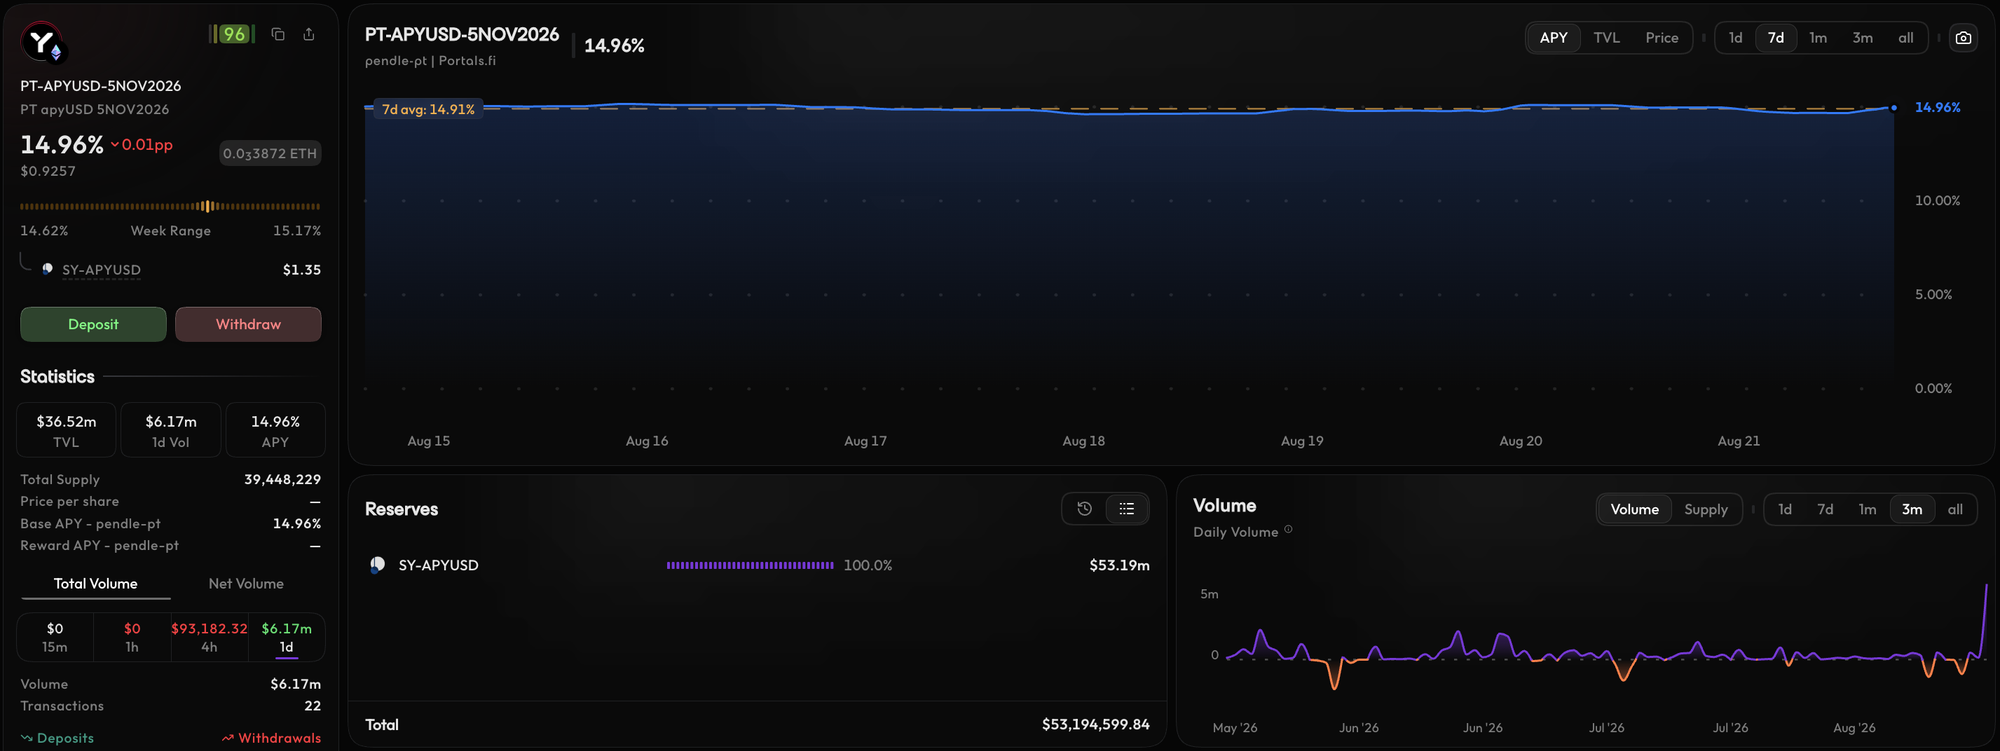
Task: Switch main chart to Price view
Action: pyautogui.click(x=1661, y=38)
